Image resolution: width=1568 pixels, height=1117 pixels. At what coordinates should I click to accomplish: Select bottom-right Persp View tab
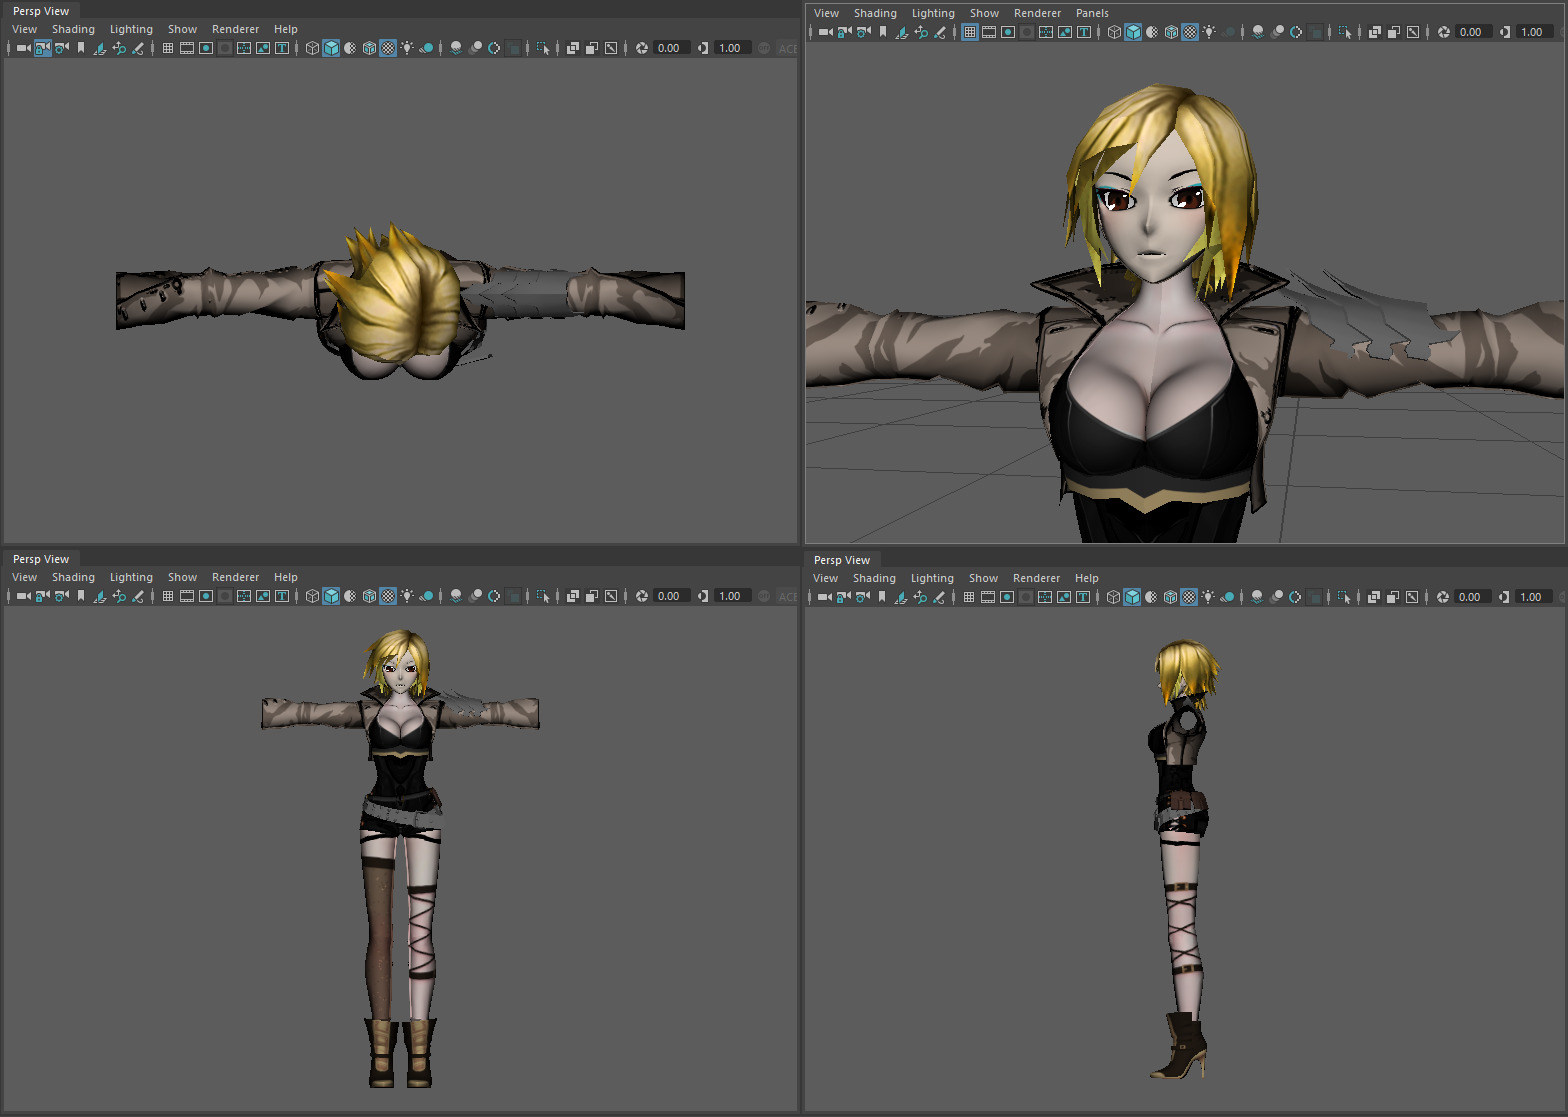tap(842, 560)
